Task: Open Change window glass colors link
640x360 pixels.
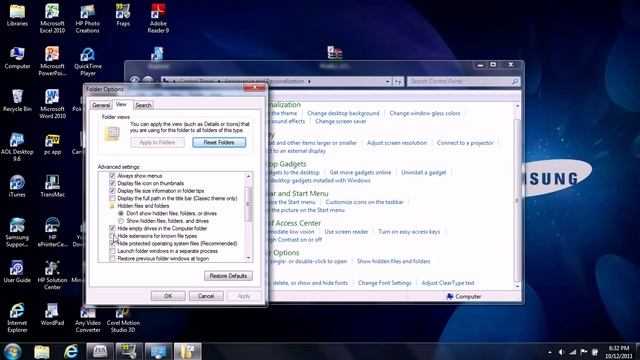Action: click(425, 113)
